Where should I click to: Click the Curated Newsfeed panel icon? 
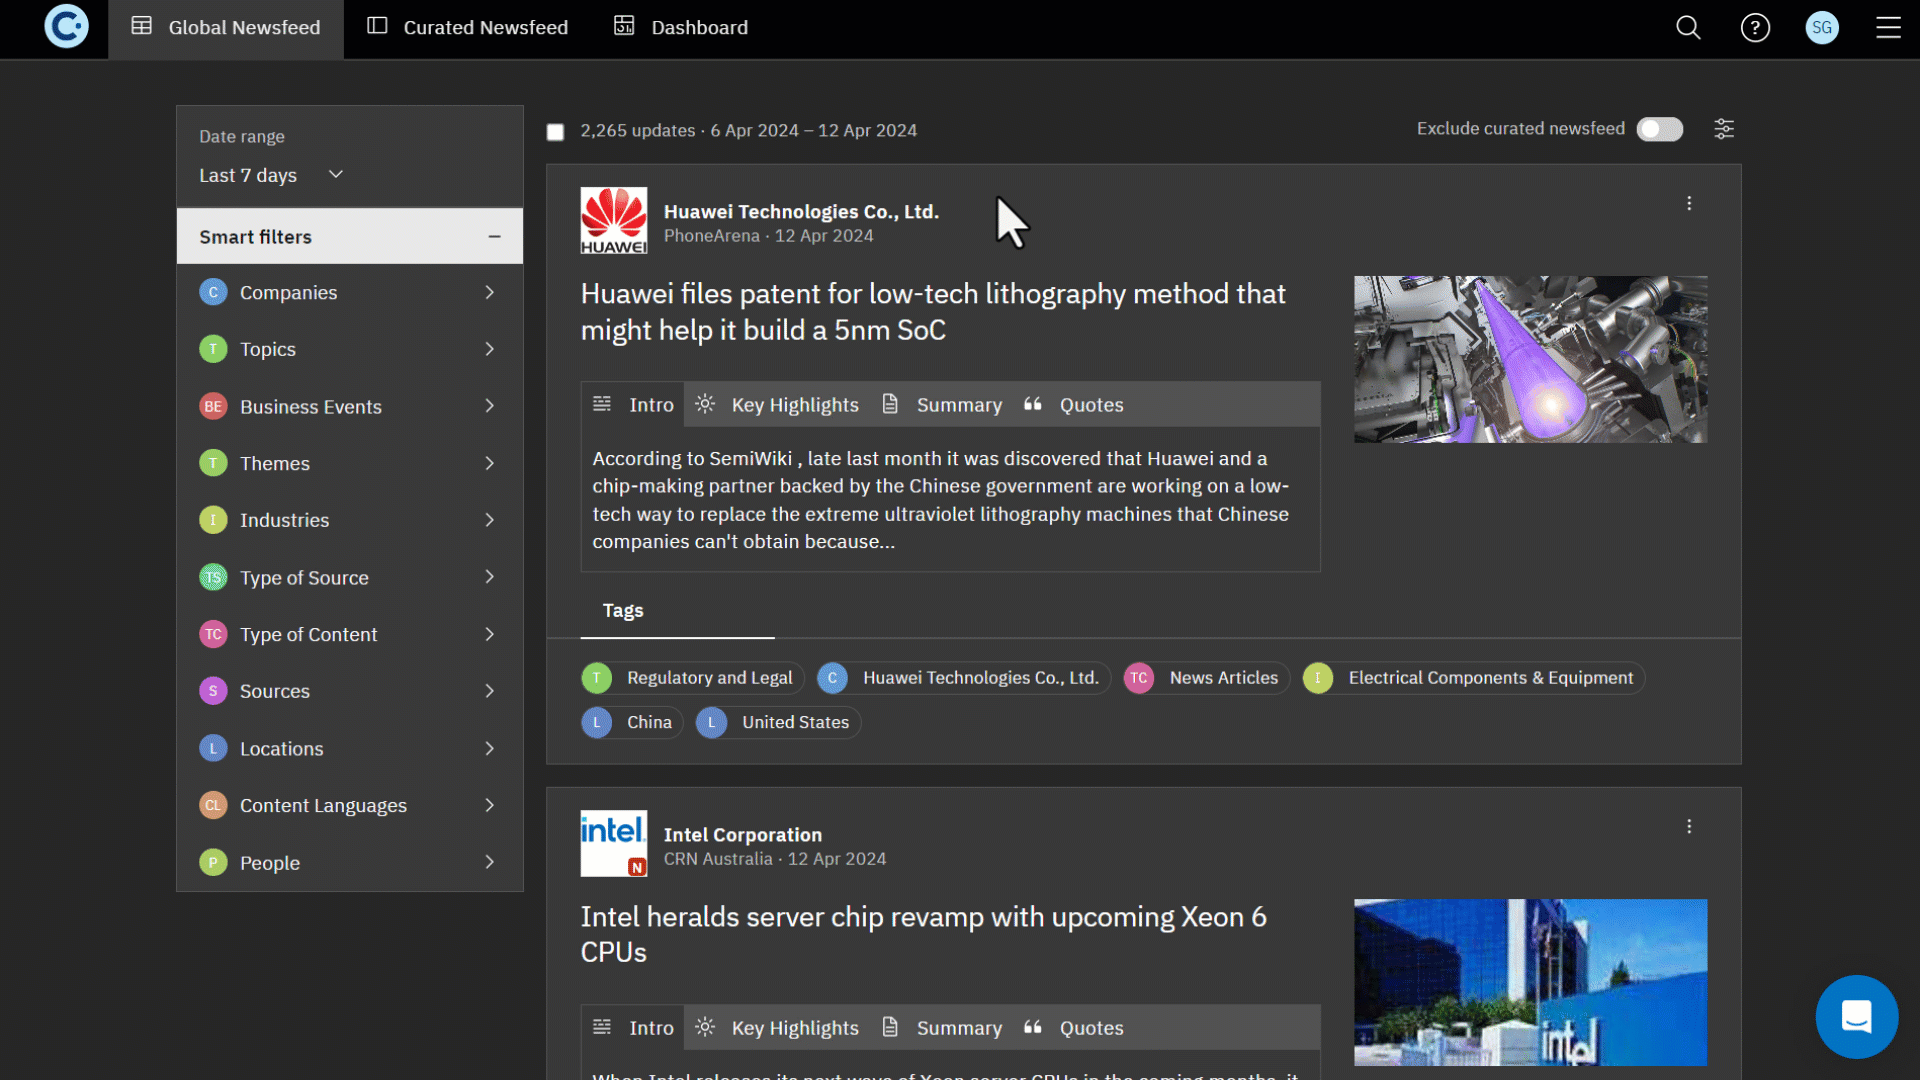click(377, 26)
